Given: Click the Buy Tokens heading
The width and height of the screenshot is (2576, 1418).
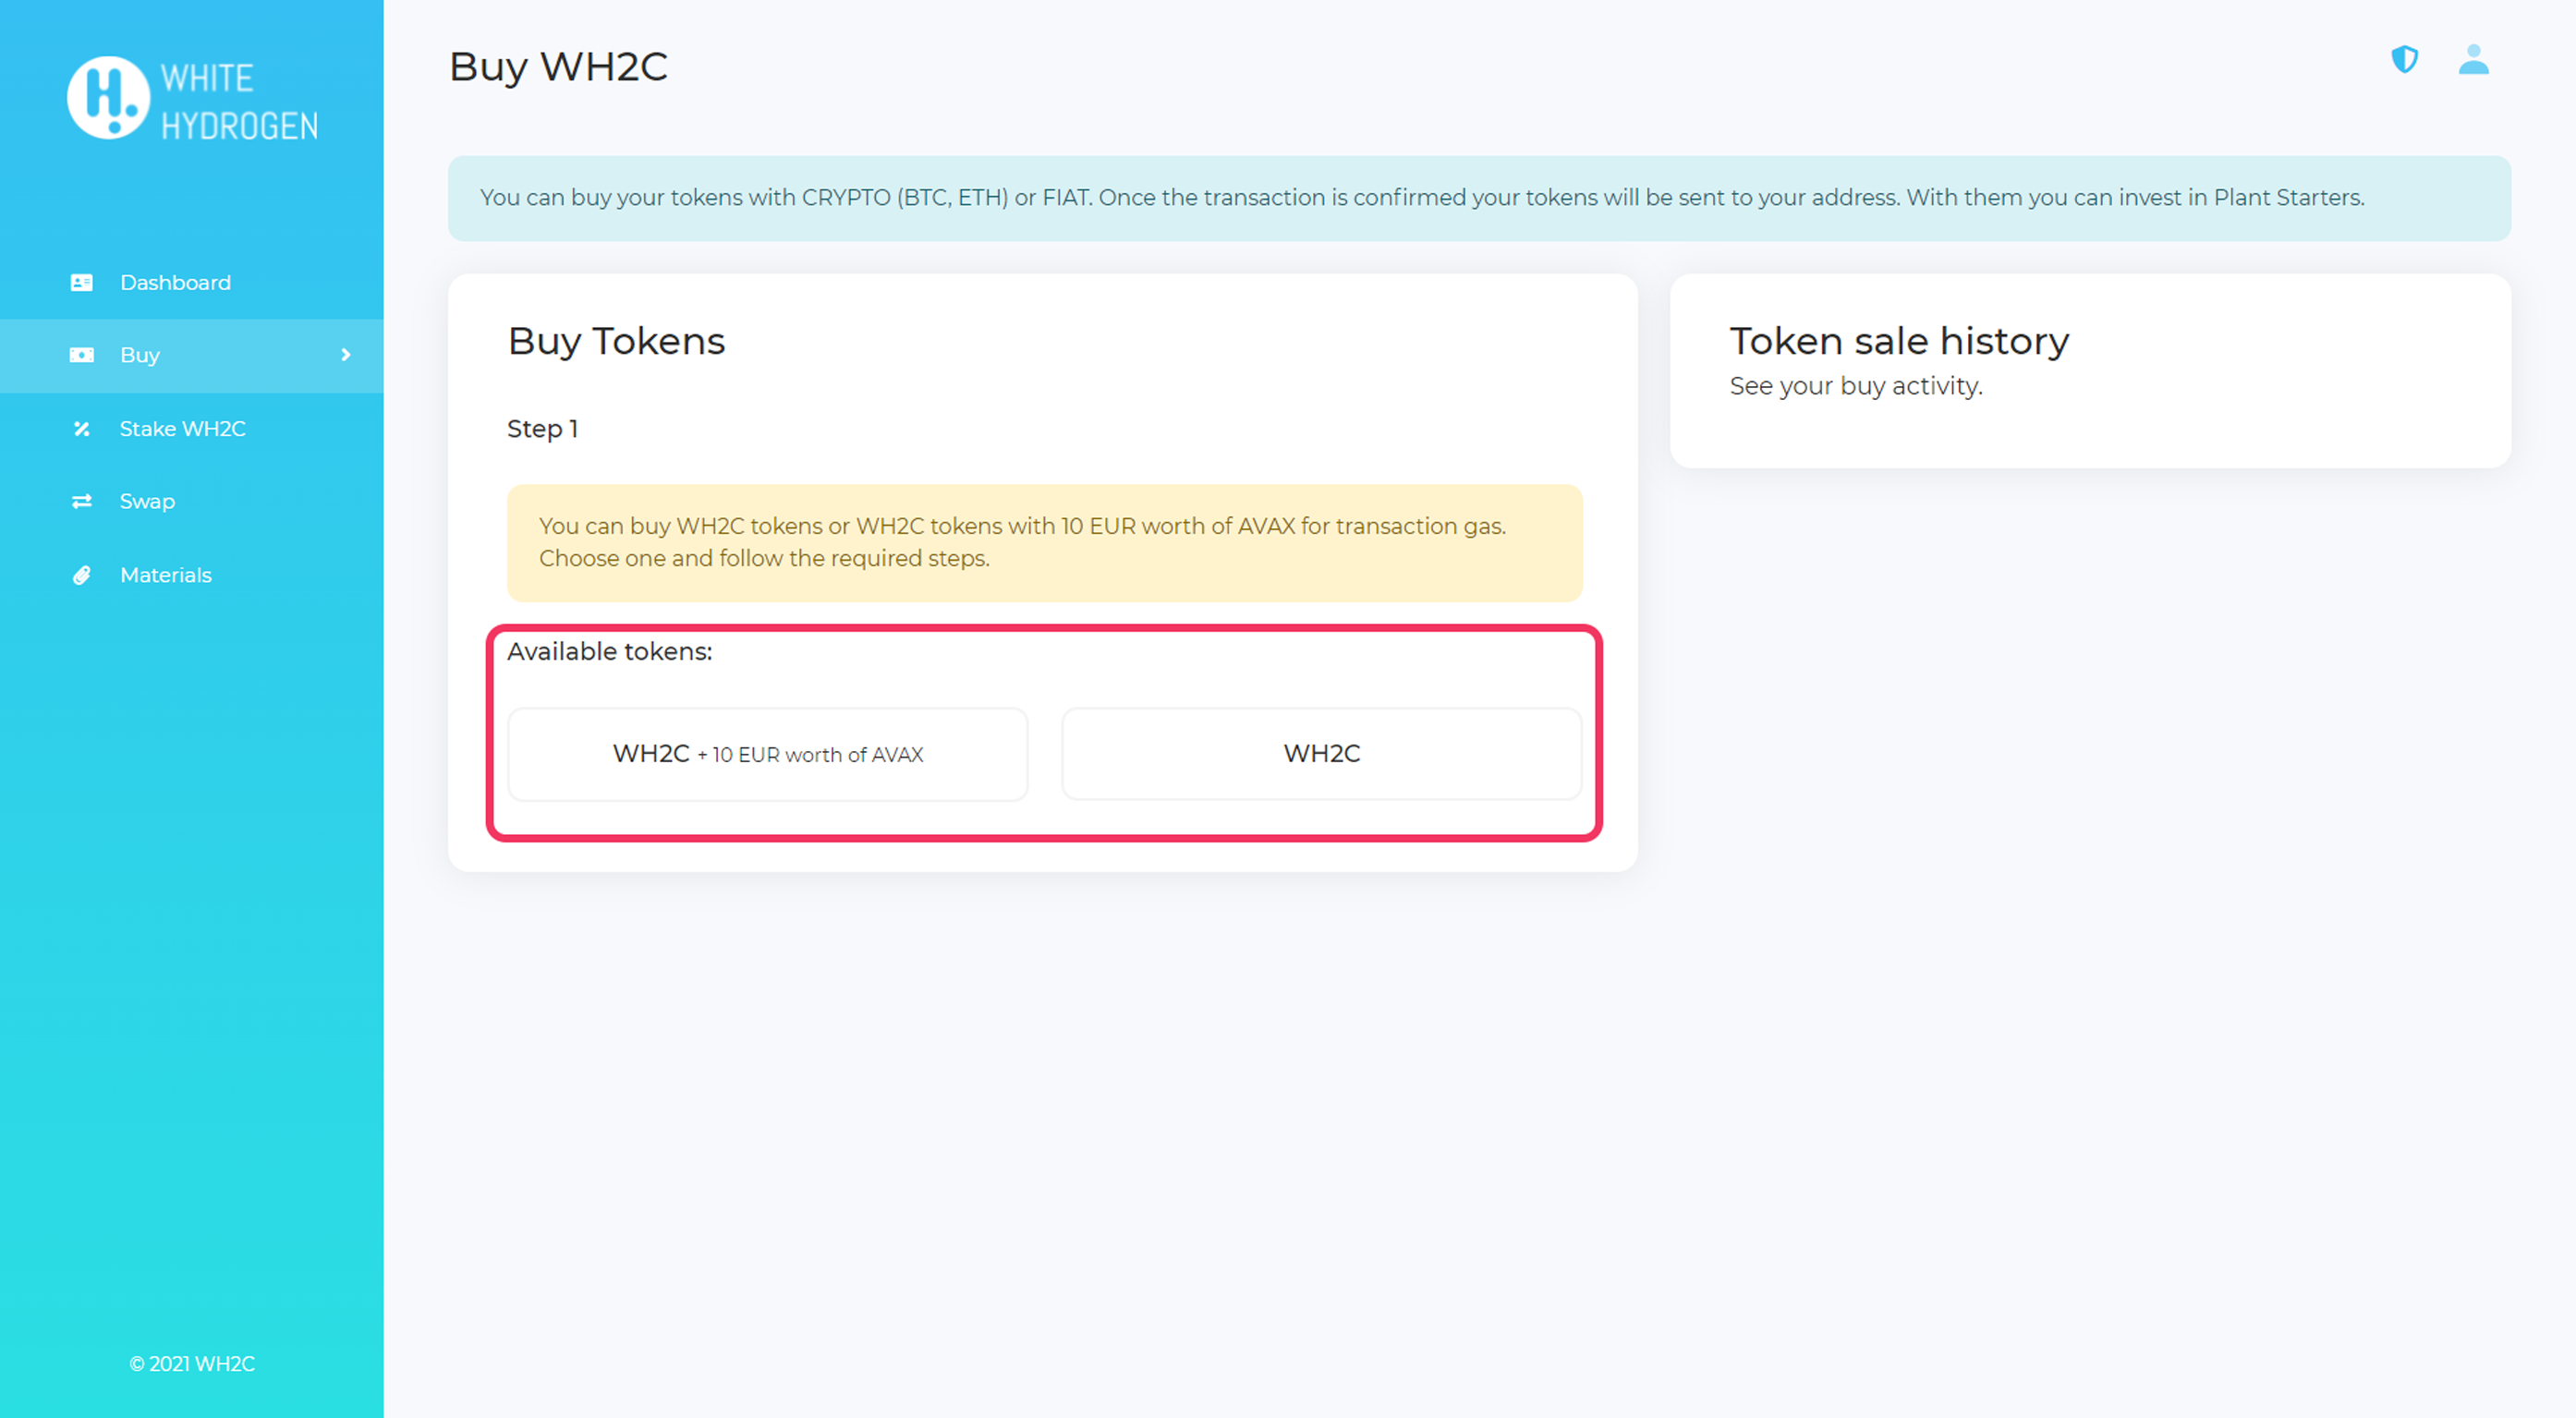Looking at the screenshot, I should pyautogui.click(x=616, y=341).
